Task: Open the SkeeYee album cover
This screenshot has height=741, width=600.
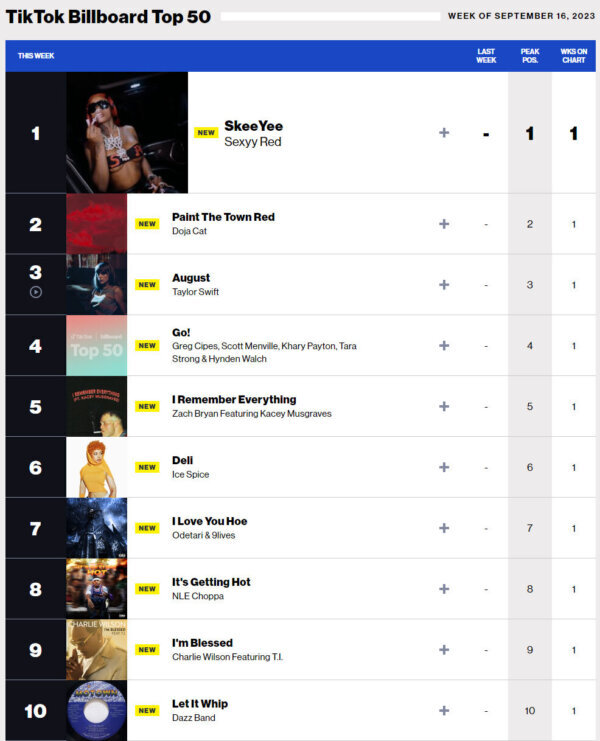Action: (x=127, y=133)
